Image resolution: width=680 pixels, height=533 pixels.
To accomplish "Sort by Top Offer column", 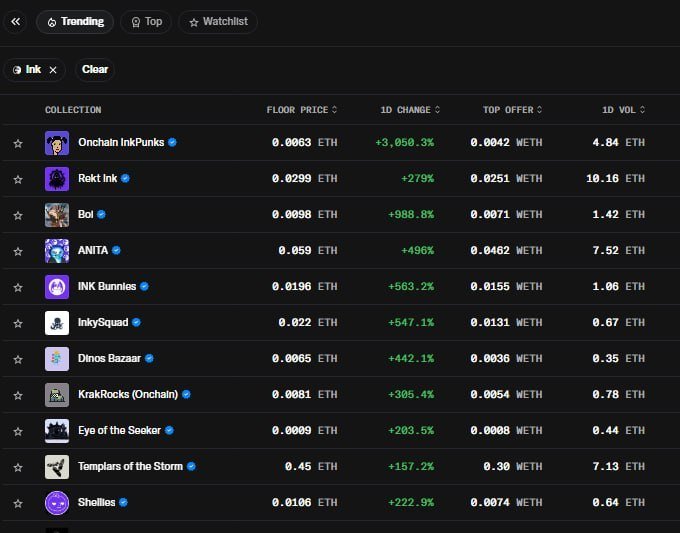I will pos(513,110).
